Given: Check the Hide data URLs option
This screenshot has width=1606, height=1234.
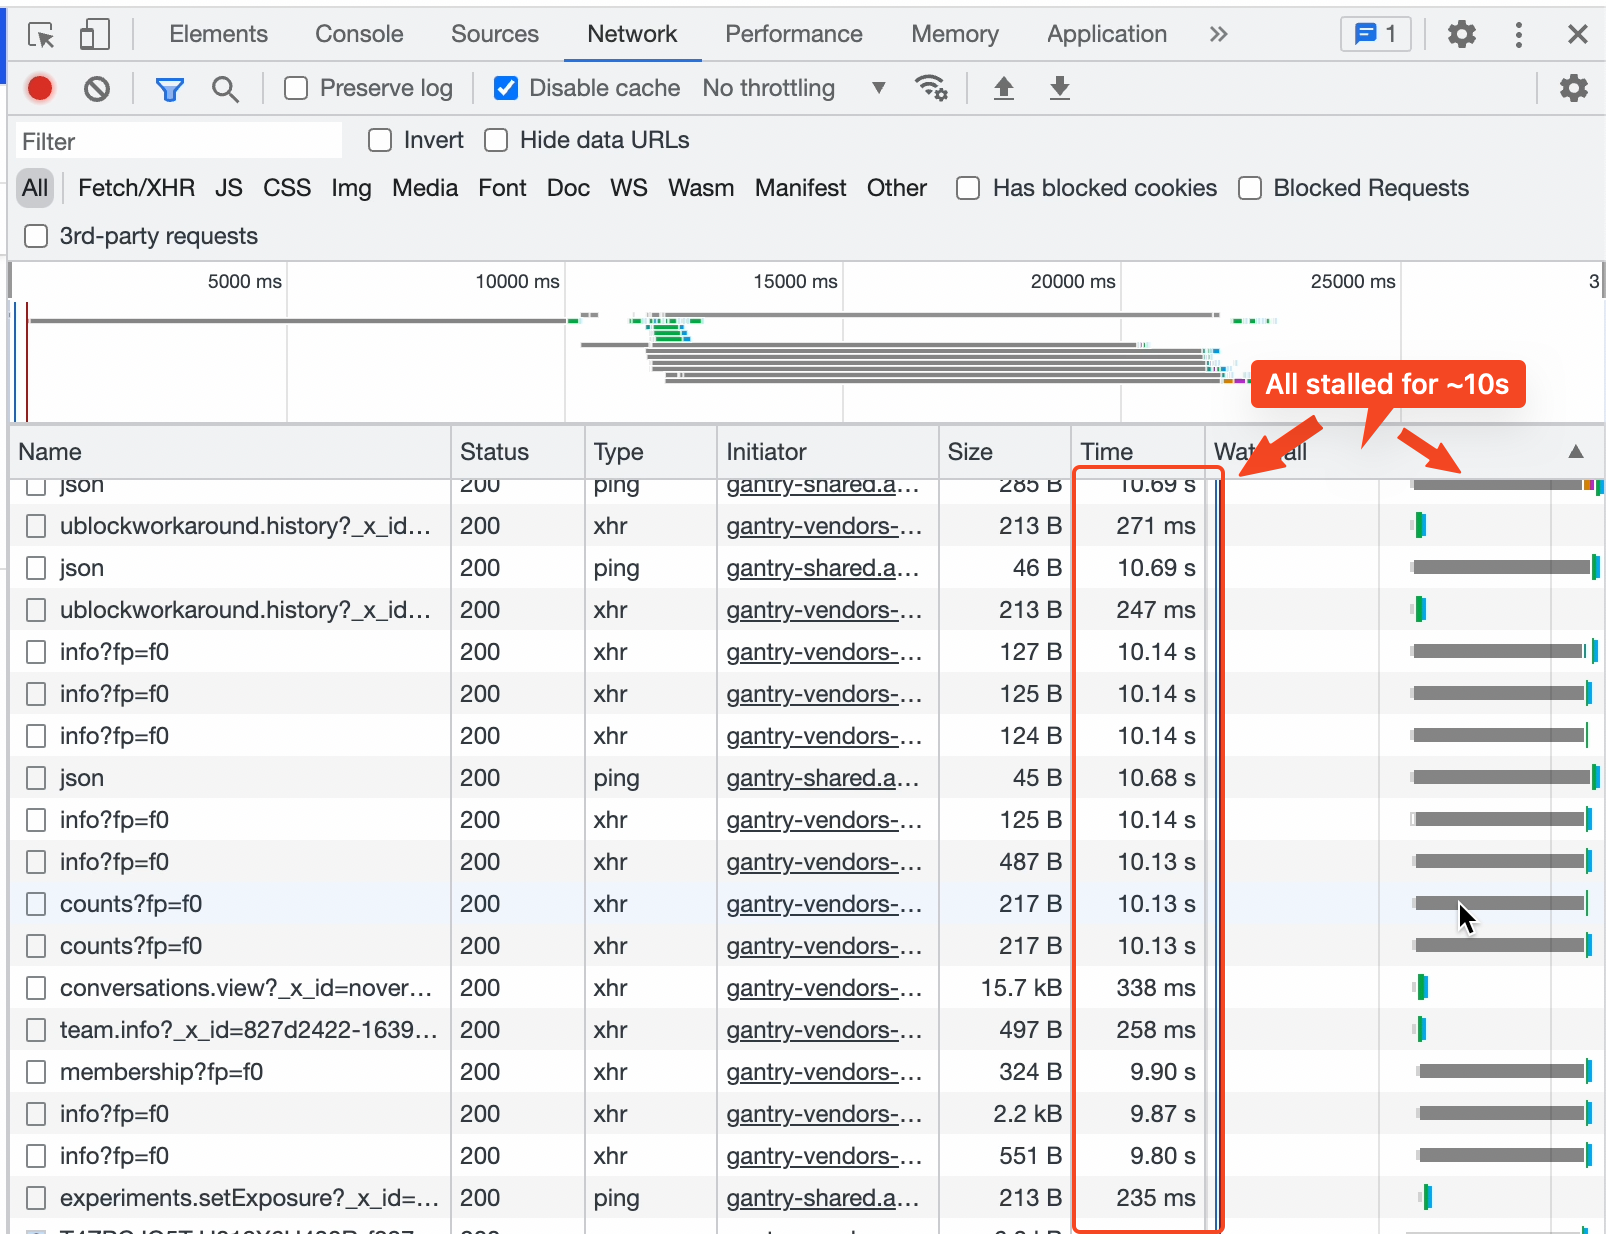Looking at the screenshot, I should pos(496,140).
